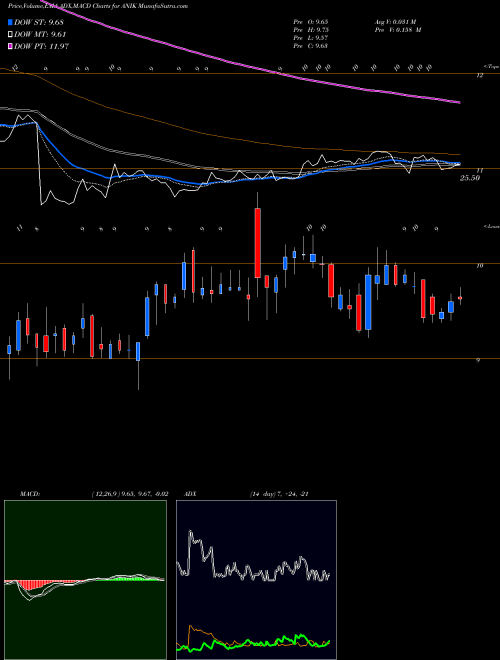
Task: Click the 'Pre V: 0.158 M' value
Action: (397, 30)
